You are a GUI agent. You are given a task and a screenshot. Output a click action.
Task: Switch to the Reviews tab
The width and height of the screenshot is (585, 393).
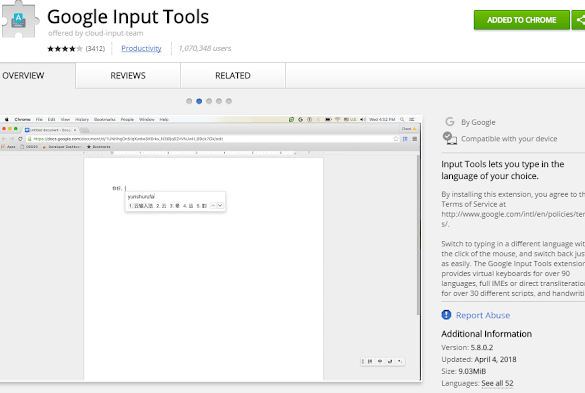coord(128,76)
